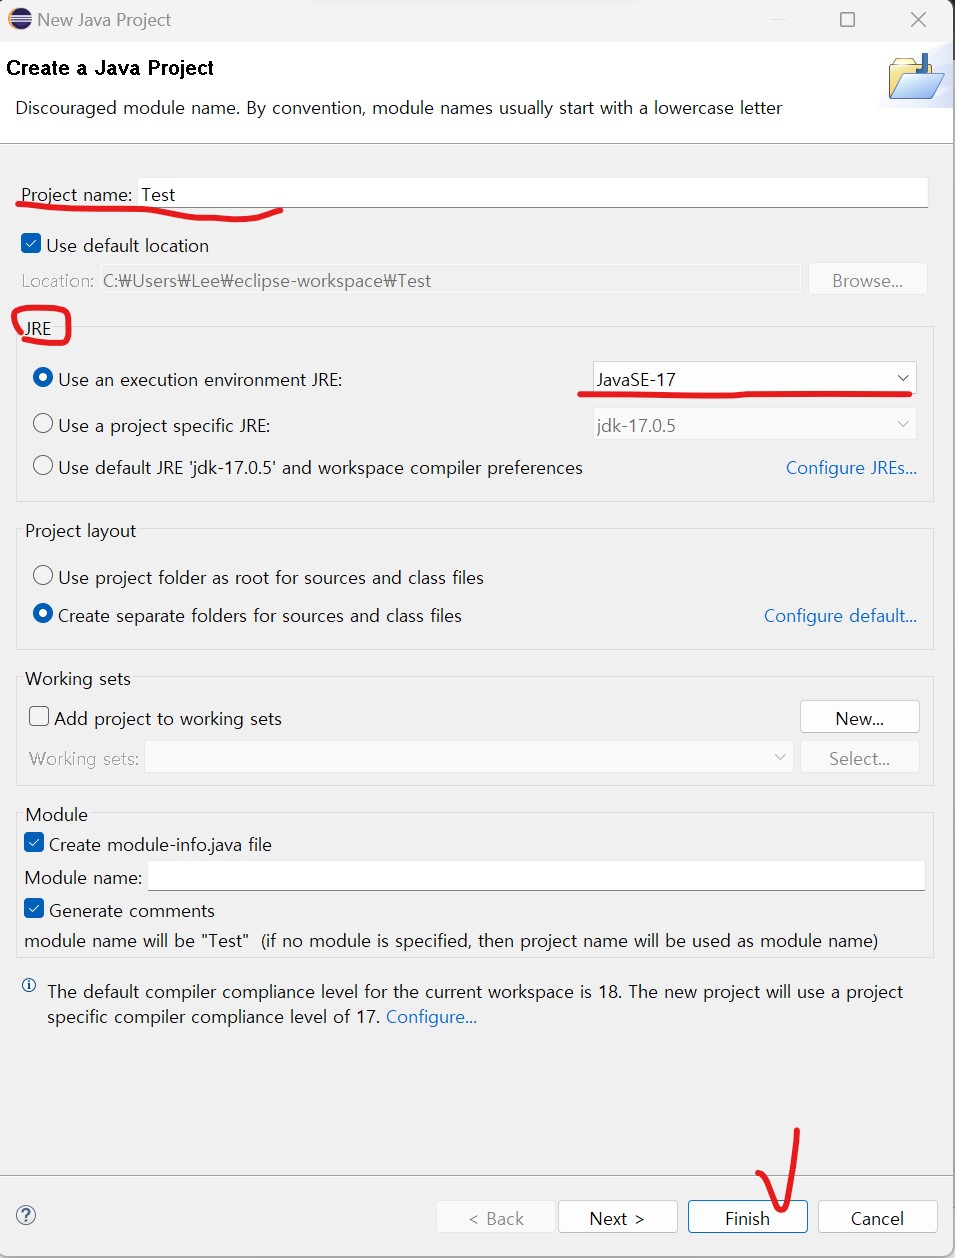Click the folder wizard banner image
The height and width of the screenshot is (1258, 955).
click(916, 77)
